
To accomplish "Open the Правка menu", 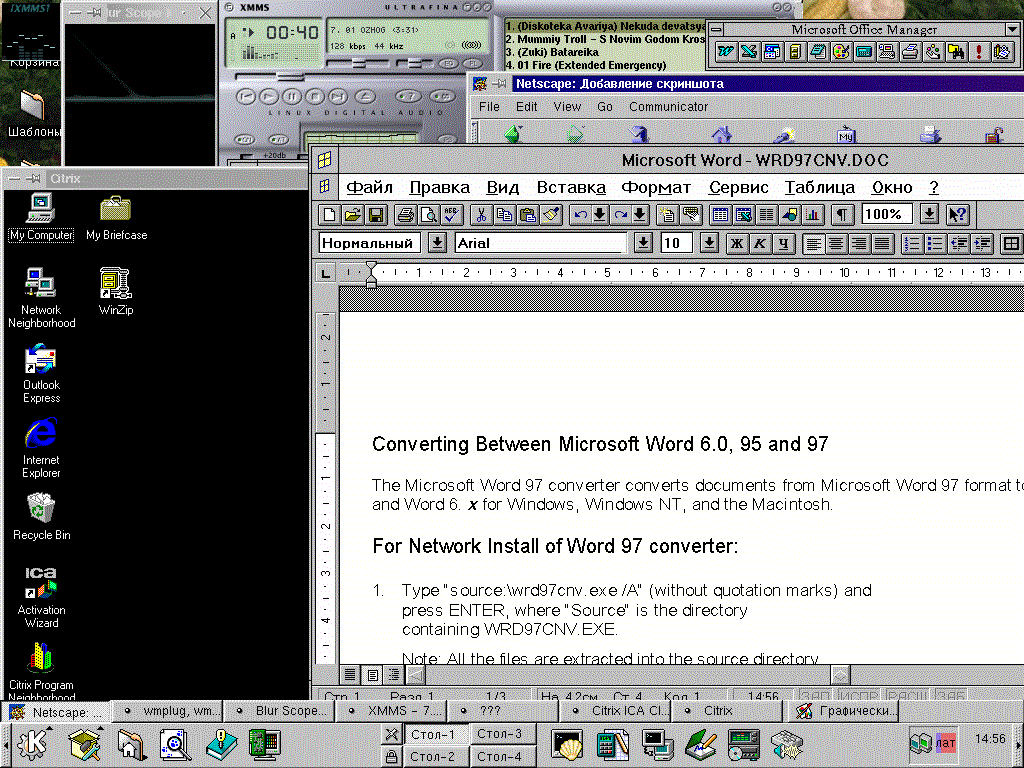I will (440, 187).
